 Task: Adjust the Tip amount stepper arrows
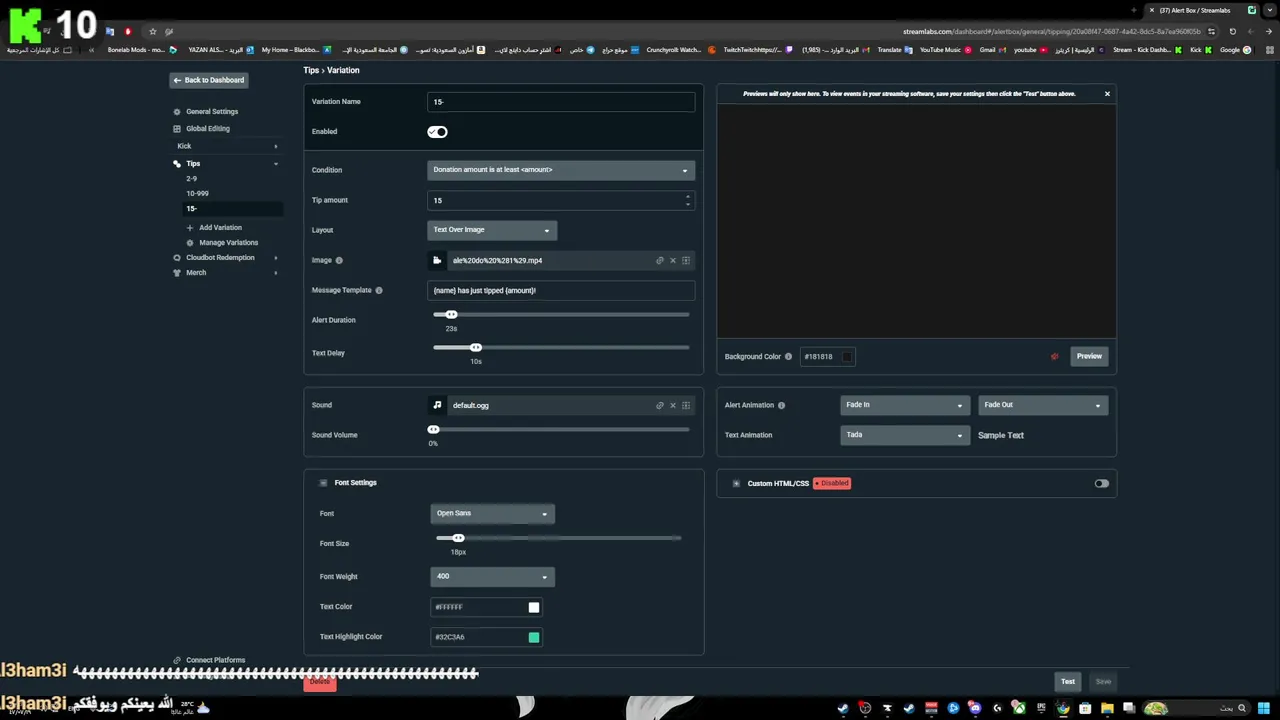pos(687,200)
